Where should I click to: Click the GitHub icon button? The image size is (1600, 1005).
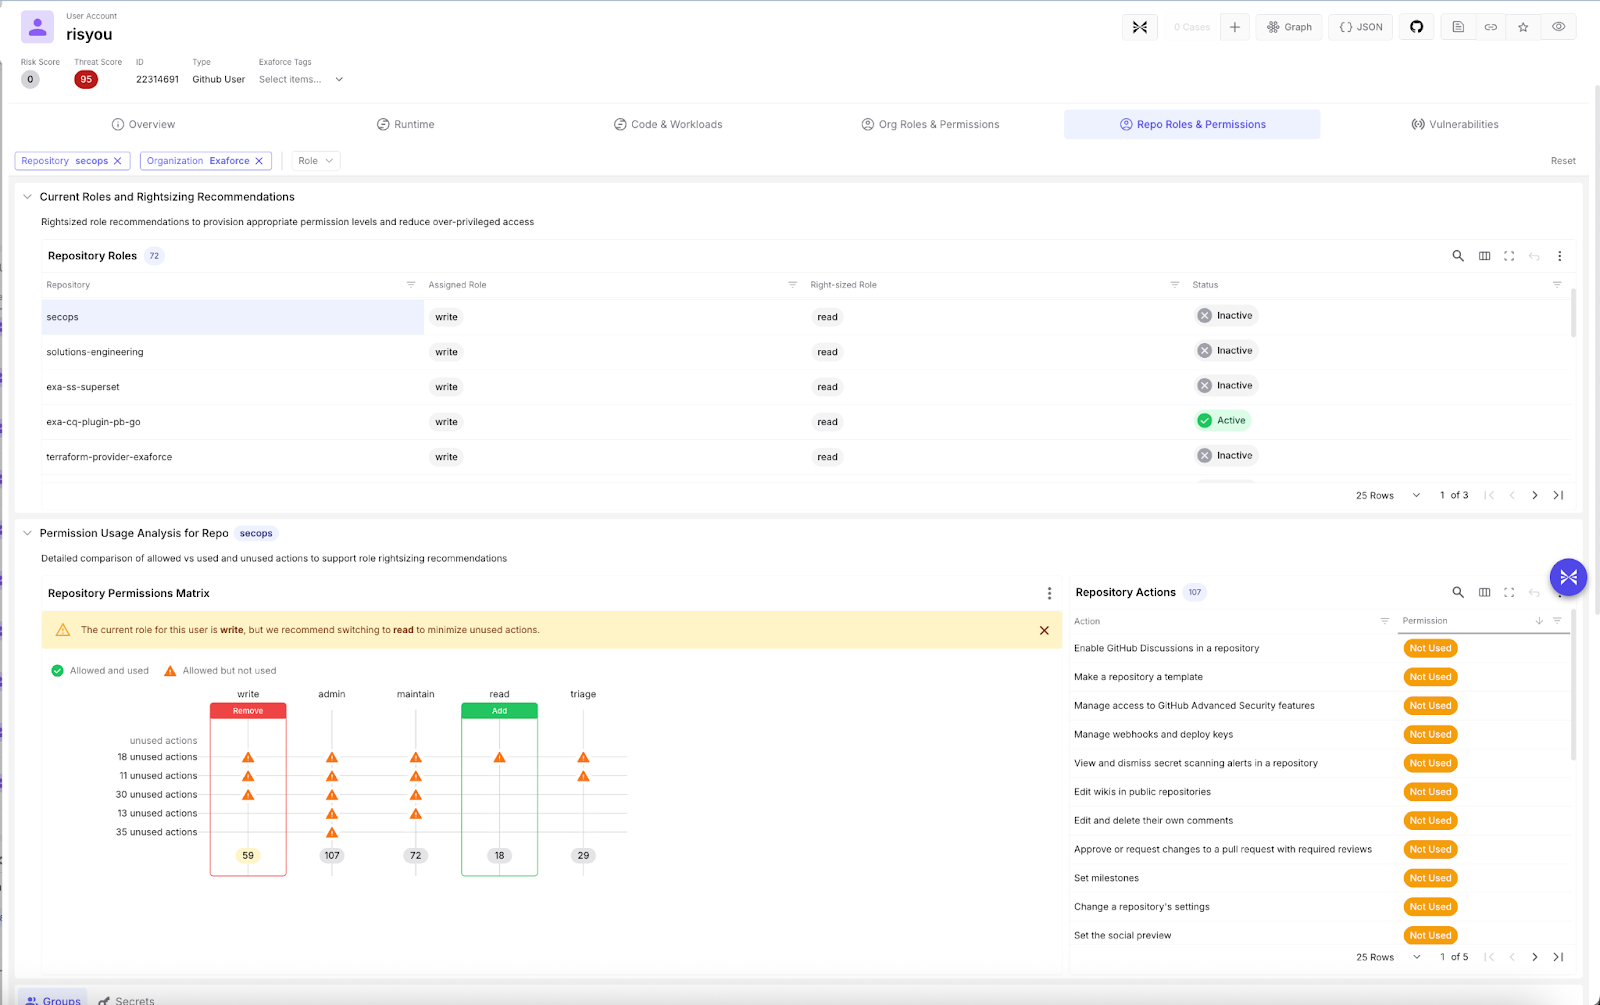(x=1417, y=27)
